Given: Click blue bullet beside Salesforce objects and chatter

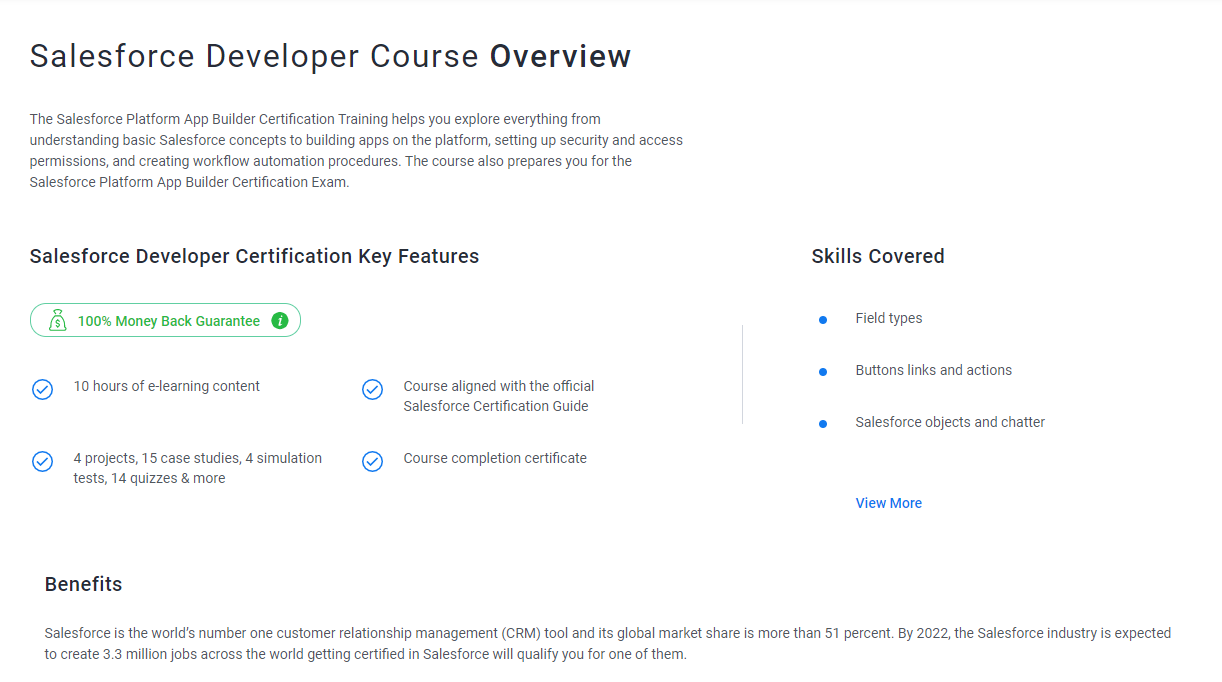Looking at the screenshot, I should pyautogui.click(x=823, y=424).
